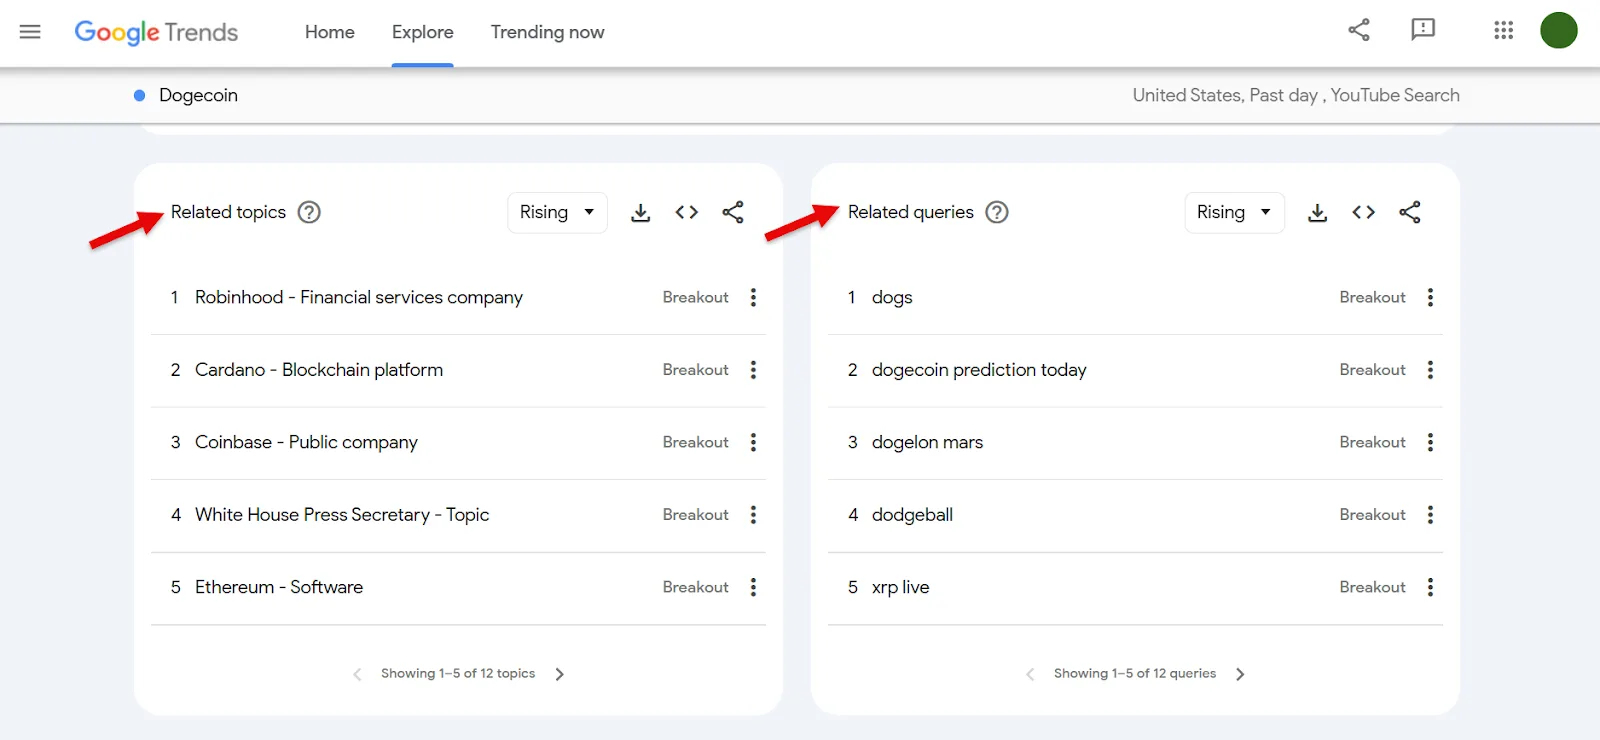Open the xrp live query
1600x740 pixels.
tap(901, 587)
